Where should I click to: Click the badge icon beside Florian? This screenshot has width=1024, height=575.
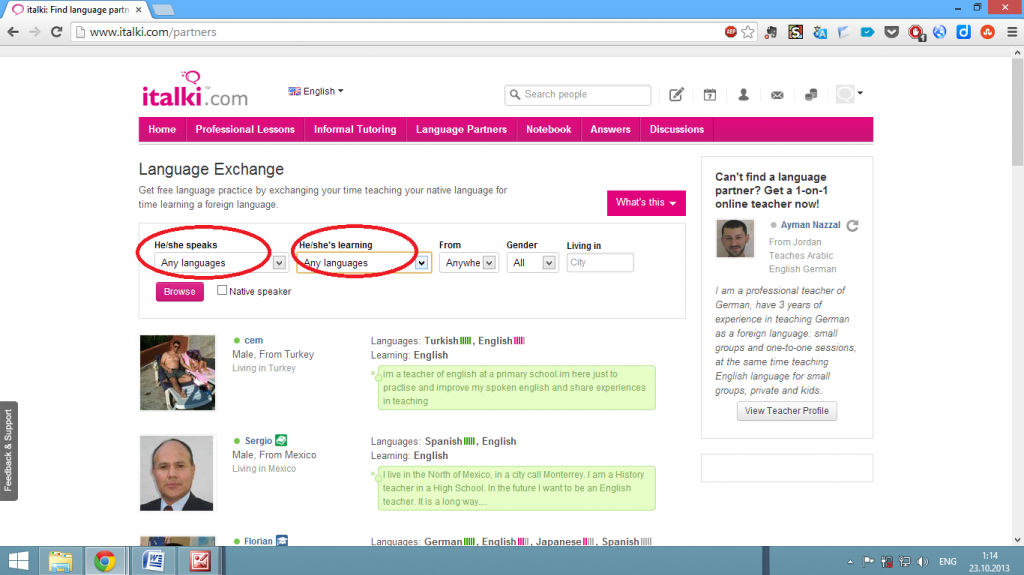coord(282,540)
